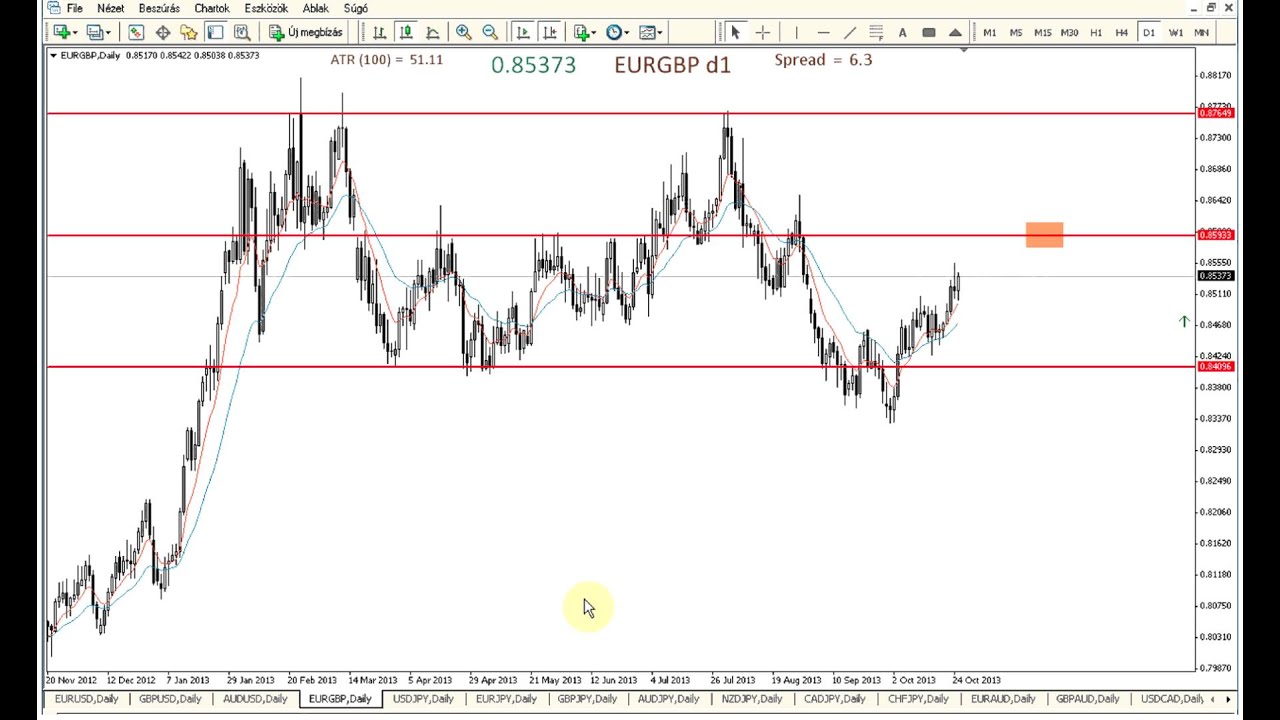Screen dimensions: 1280x720
Task: Open the Market Watch window icon
Action: point(136,33)
